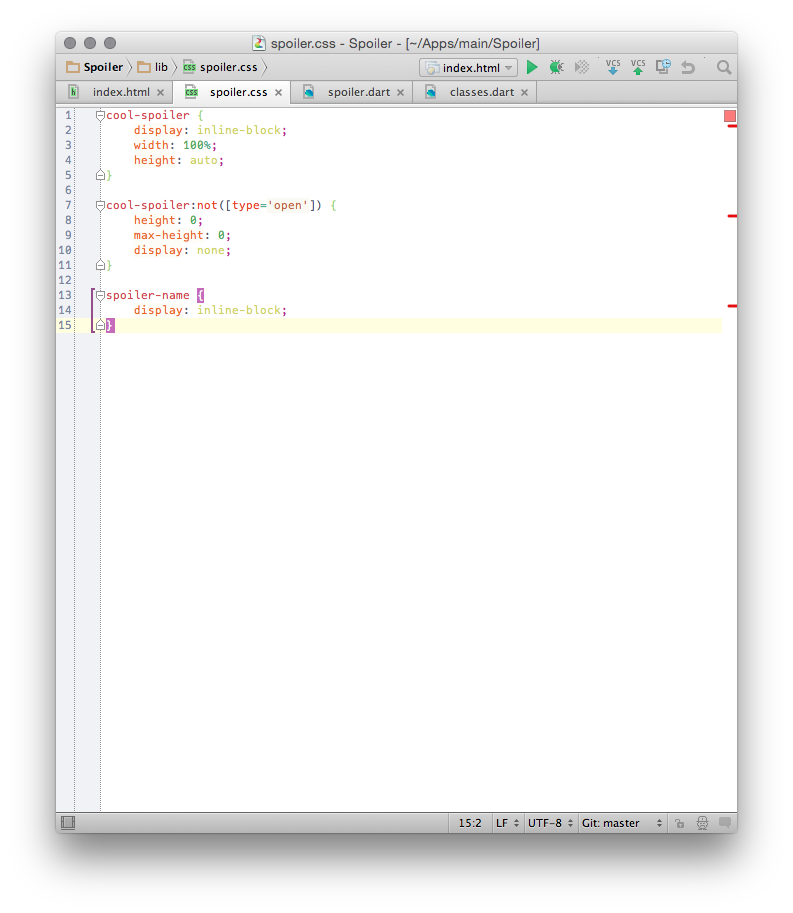Click line number 7 in the gutter

point(68,205)
